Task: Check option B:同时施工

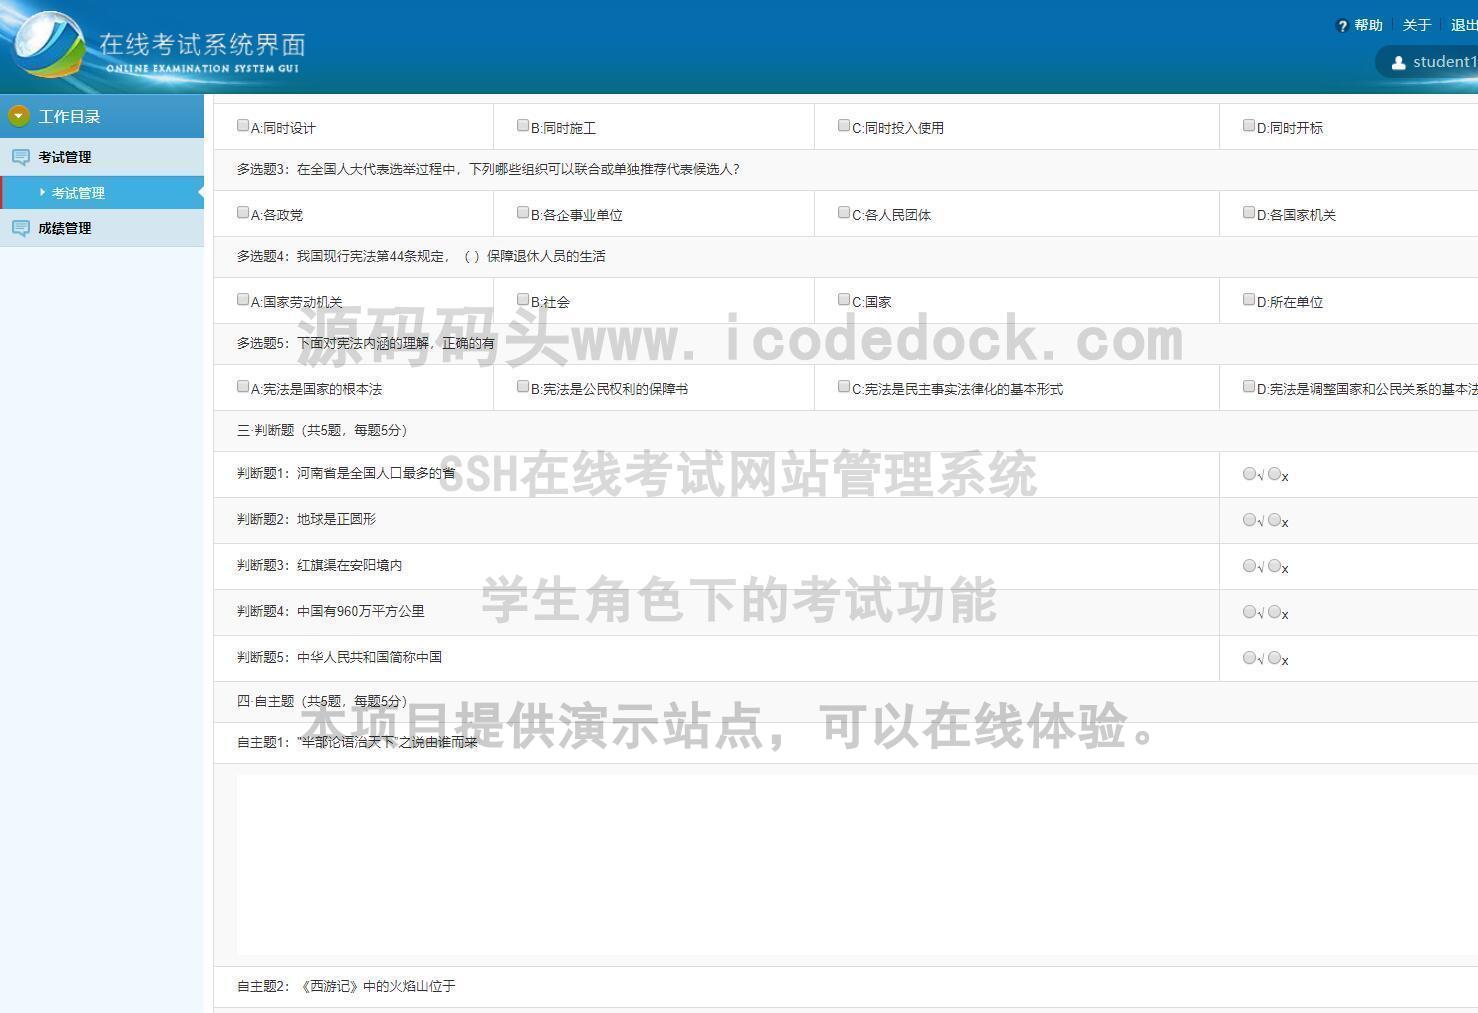Action: (x=523, y=125)
